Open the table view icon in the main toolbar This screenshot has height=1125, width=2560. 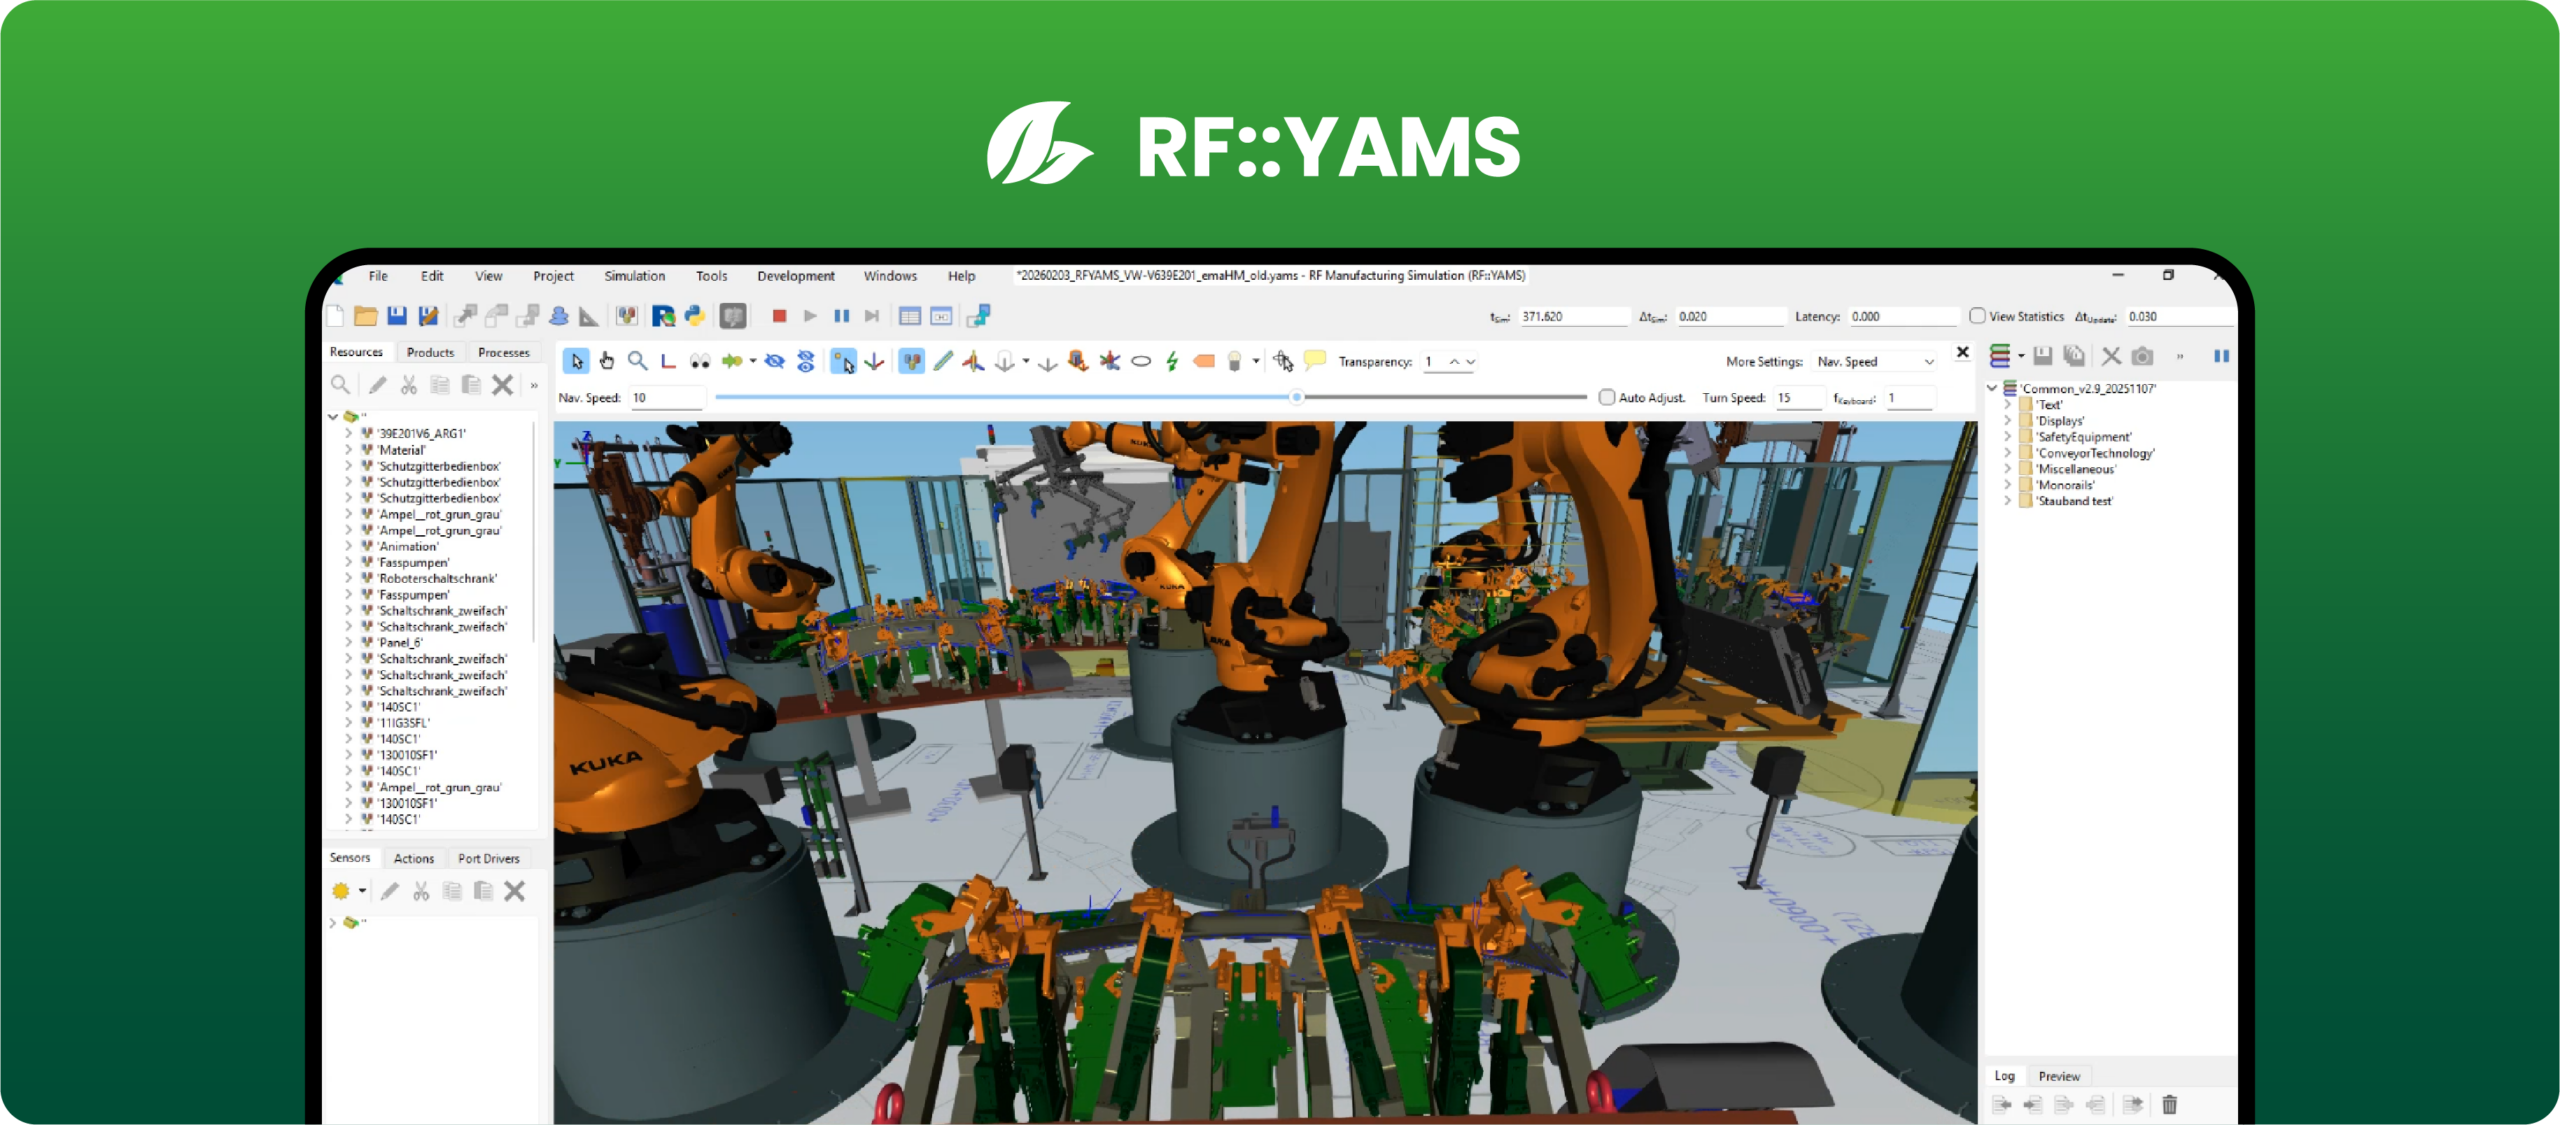[x=910, y=316]
